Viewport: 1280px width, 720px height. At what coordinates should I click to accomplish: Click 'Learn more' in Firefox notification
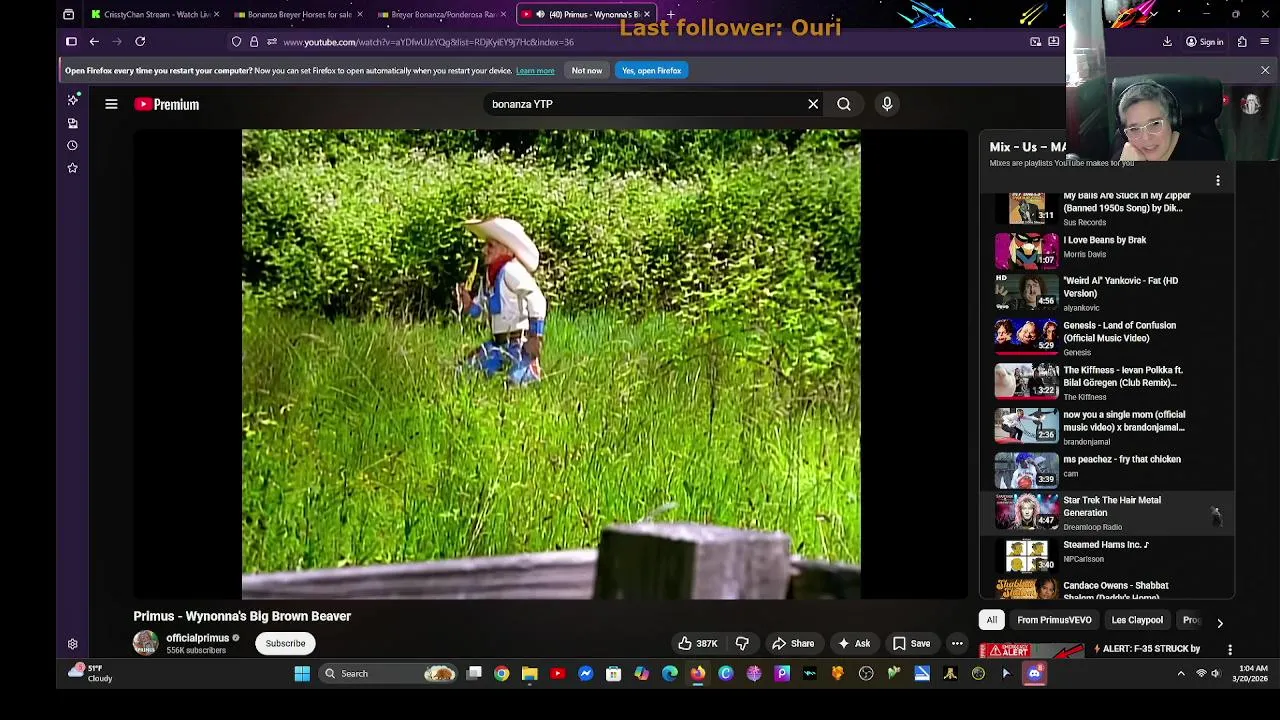point(535,71)
